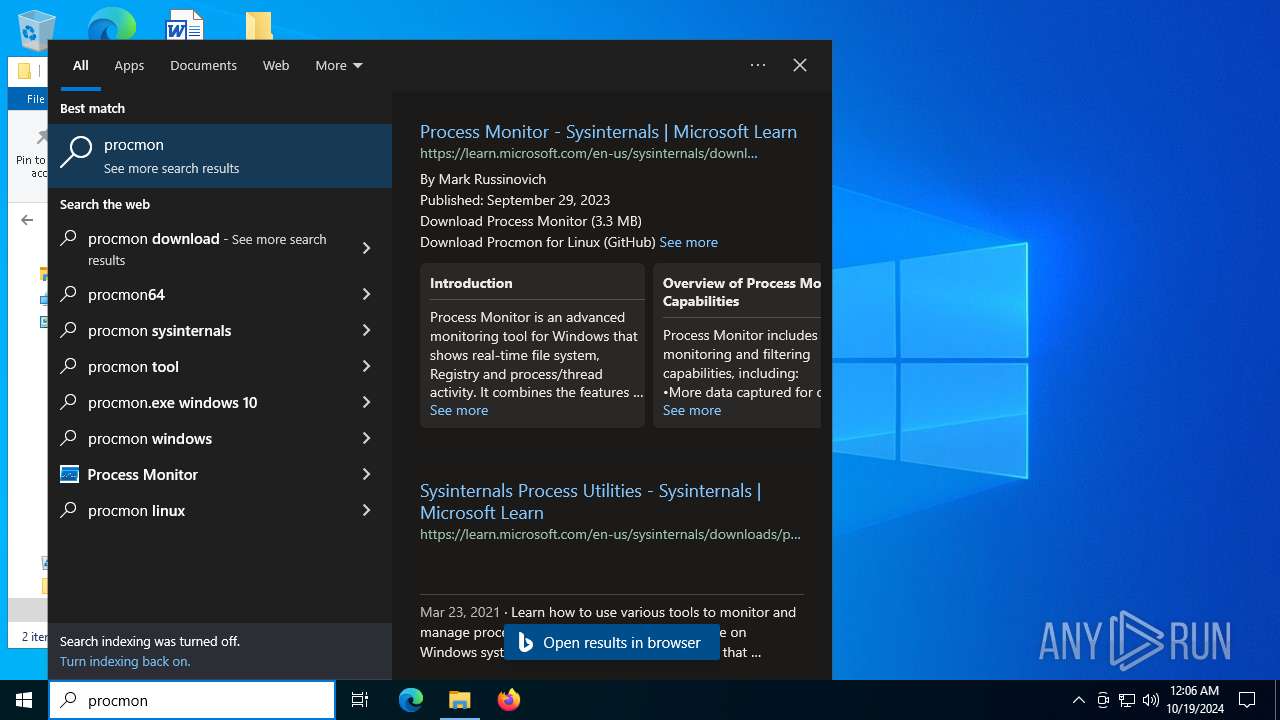Open the Word document desktop icon
Screen dimensions: 1280x720
184,24
